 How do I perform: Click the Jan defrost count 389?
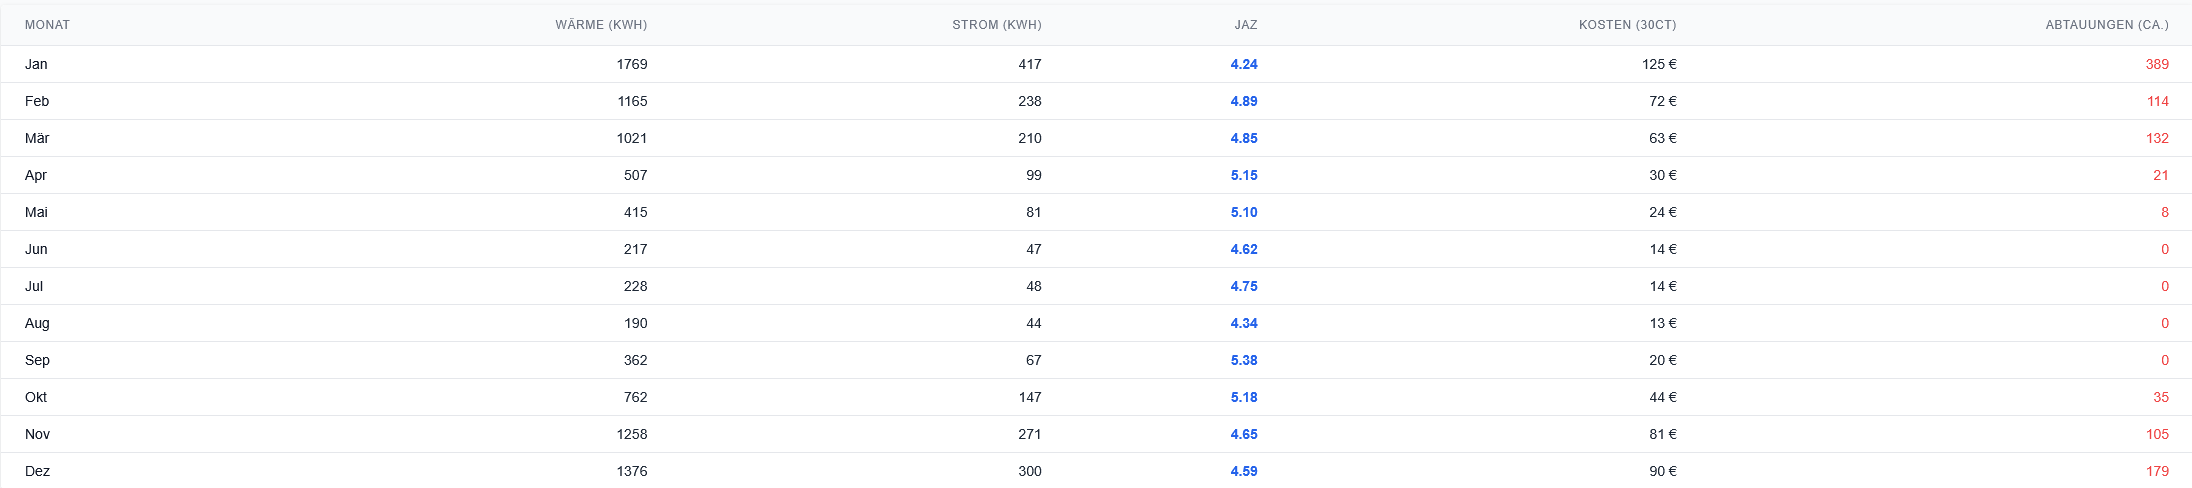click(x=2156, y=64)
